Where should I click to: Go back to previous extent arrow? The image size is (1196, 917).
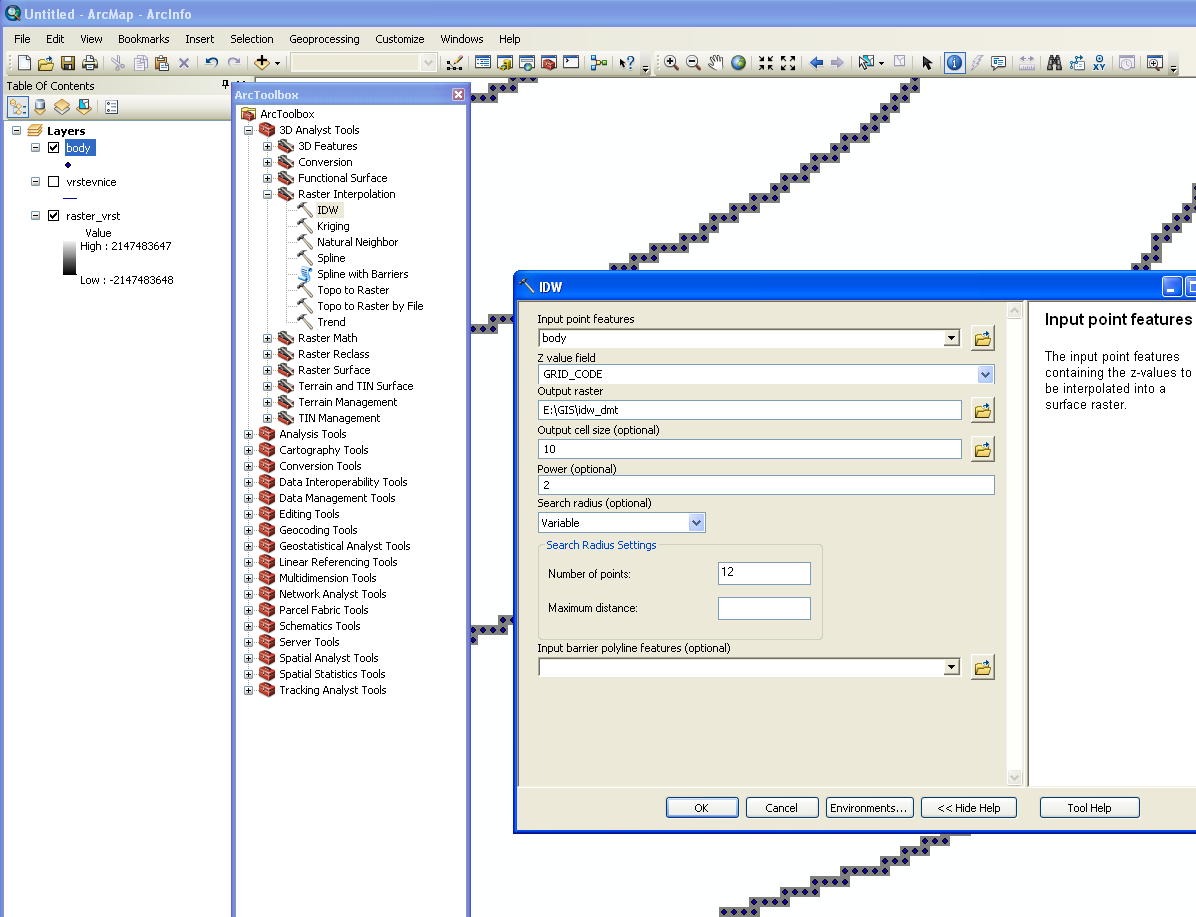(x=816, y=63)
